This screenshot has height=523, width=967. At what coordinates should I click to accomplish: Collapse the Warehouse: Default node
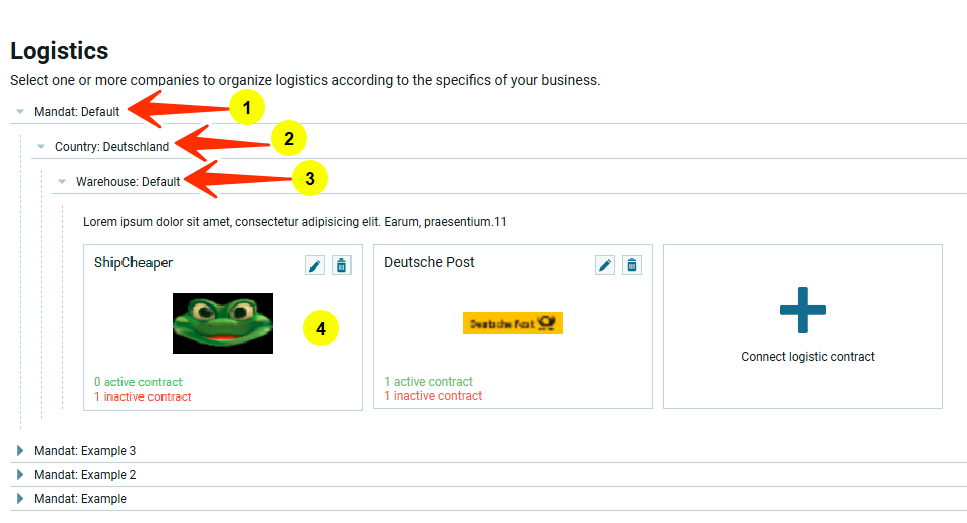pos(62,182)
